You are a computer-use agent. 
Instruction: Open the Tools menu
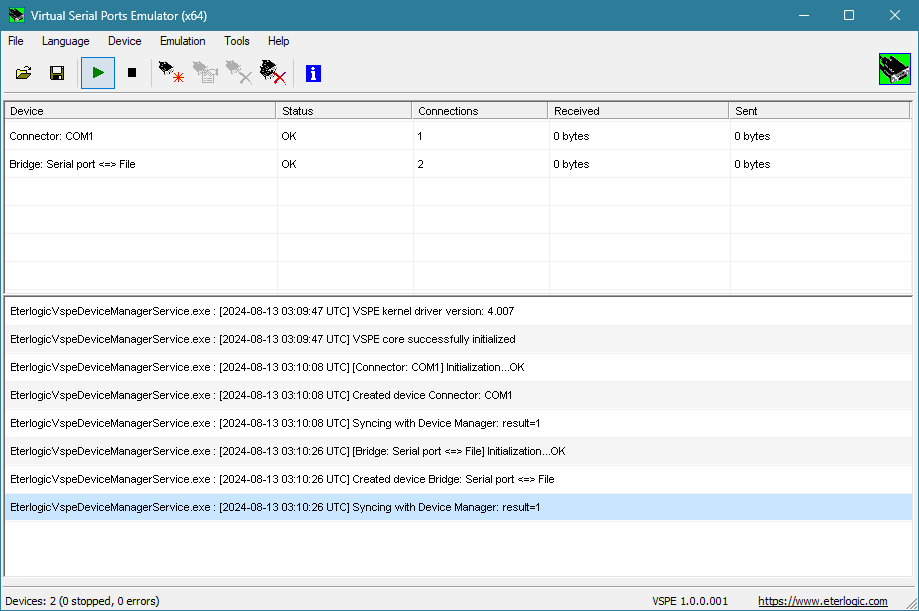(236, 41)
